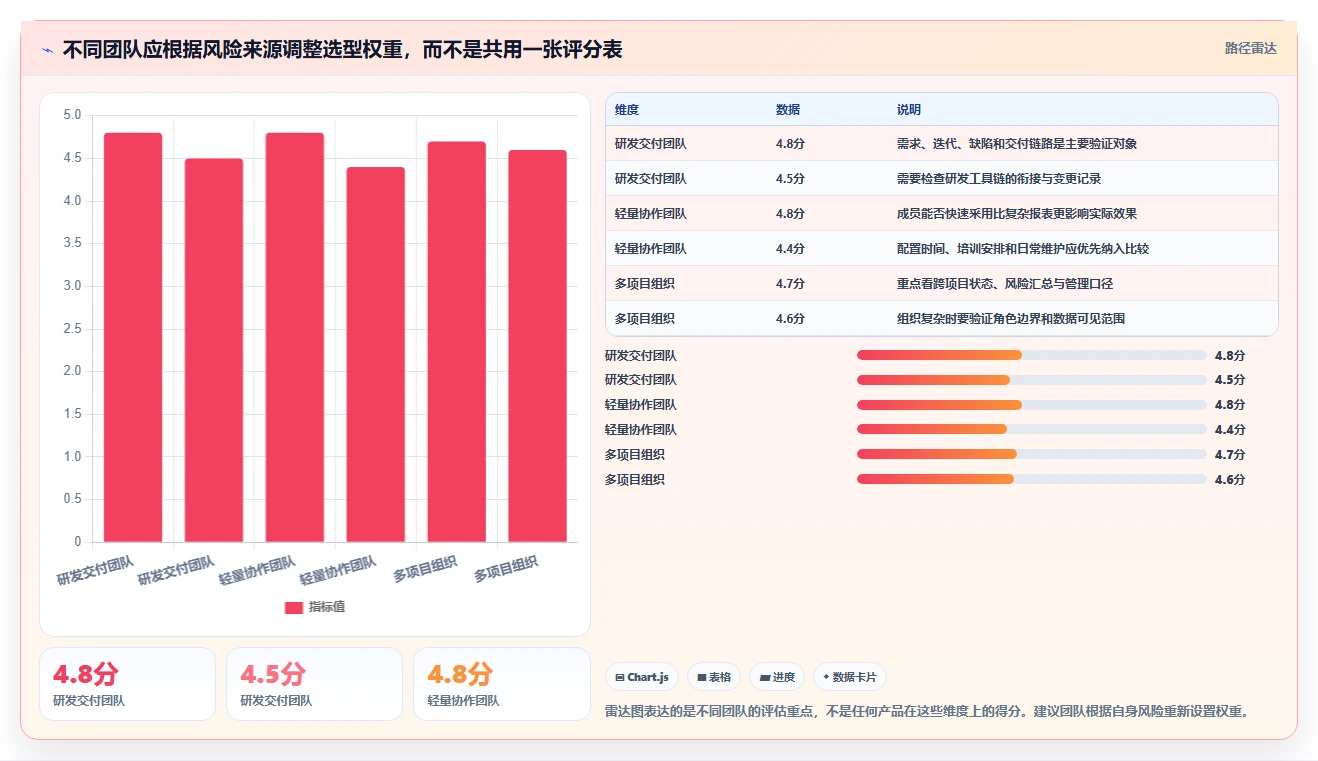Click the 多项目组织 progress bar showing 4.6分
This screenshot has width=1318, height=761.
click(x=1032, y=479)
